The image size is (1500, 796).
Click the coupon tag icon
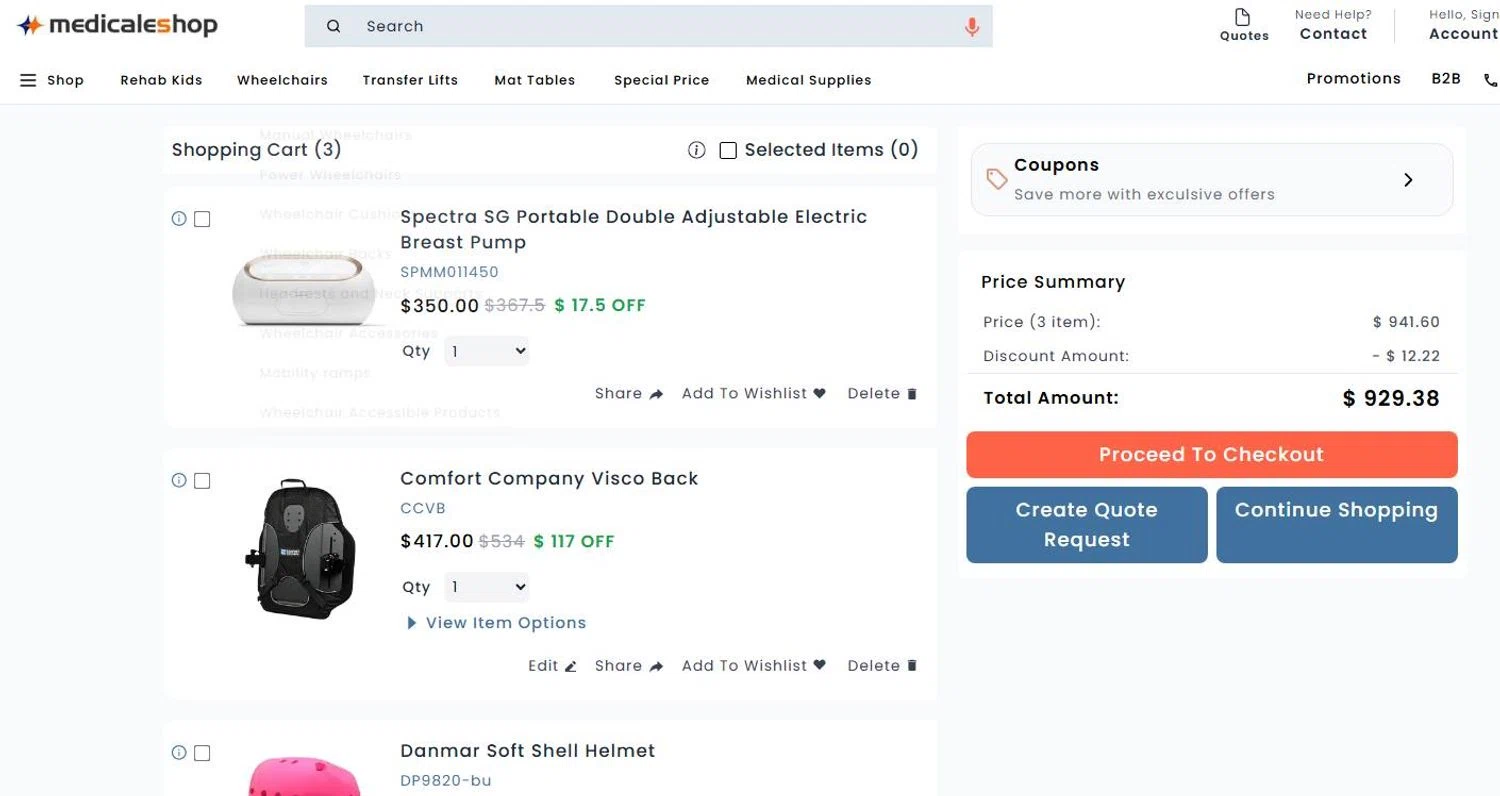tap(997, 179)
